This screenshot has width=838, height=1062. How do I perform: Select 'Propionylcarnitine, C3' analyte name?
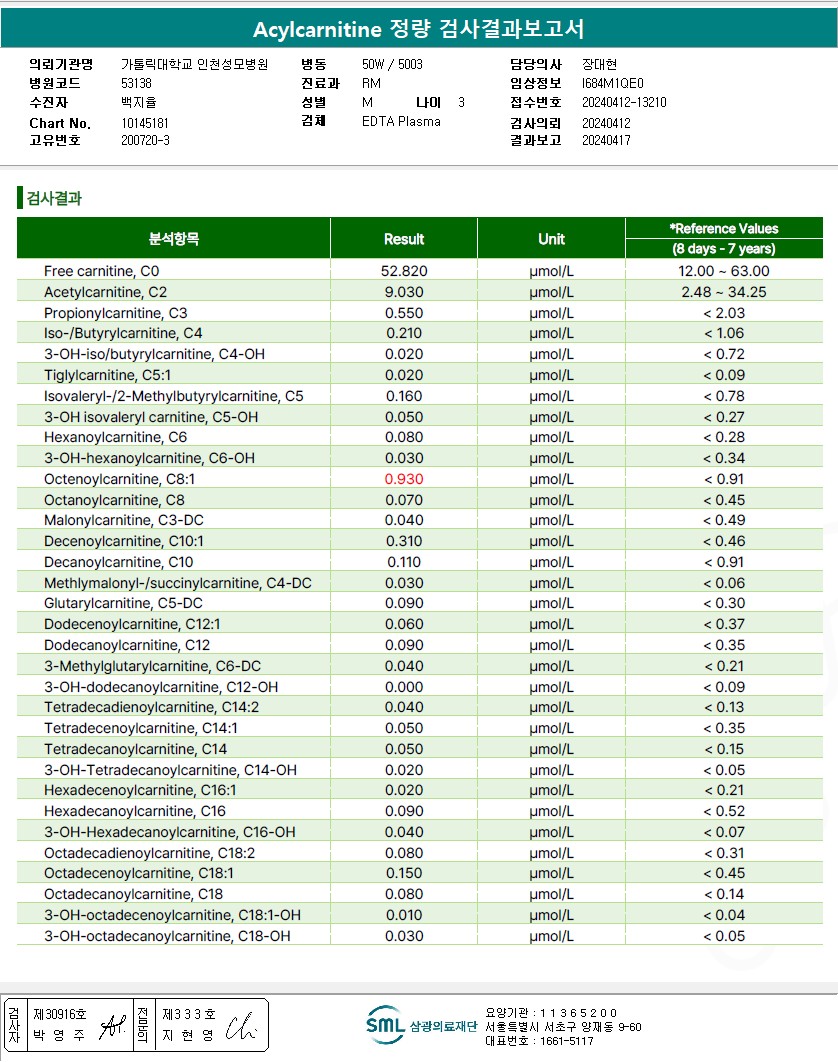(116, 313)
